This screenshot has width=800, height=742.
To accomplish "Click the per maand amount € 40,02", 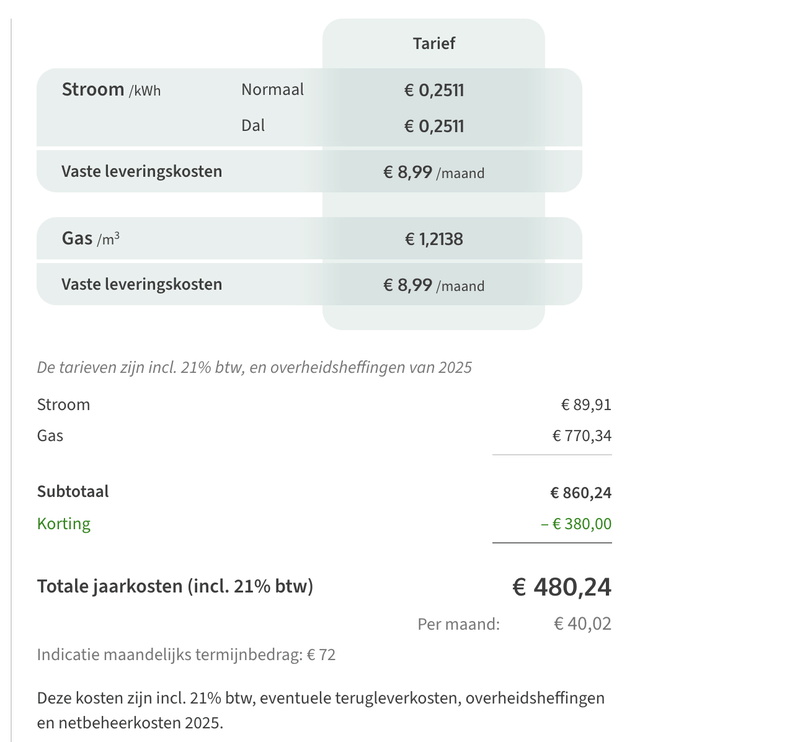I will tap(582, 624).
